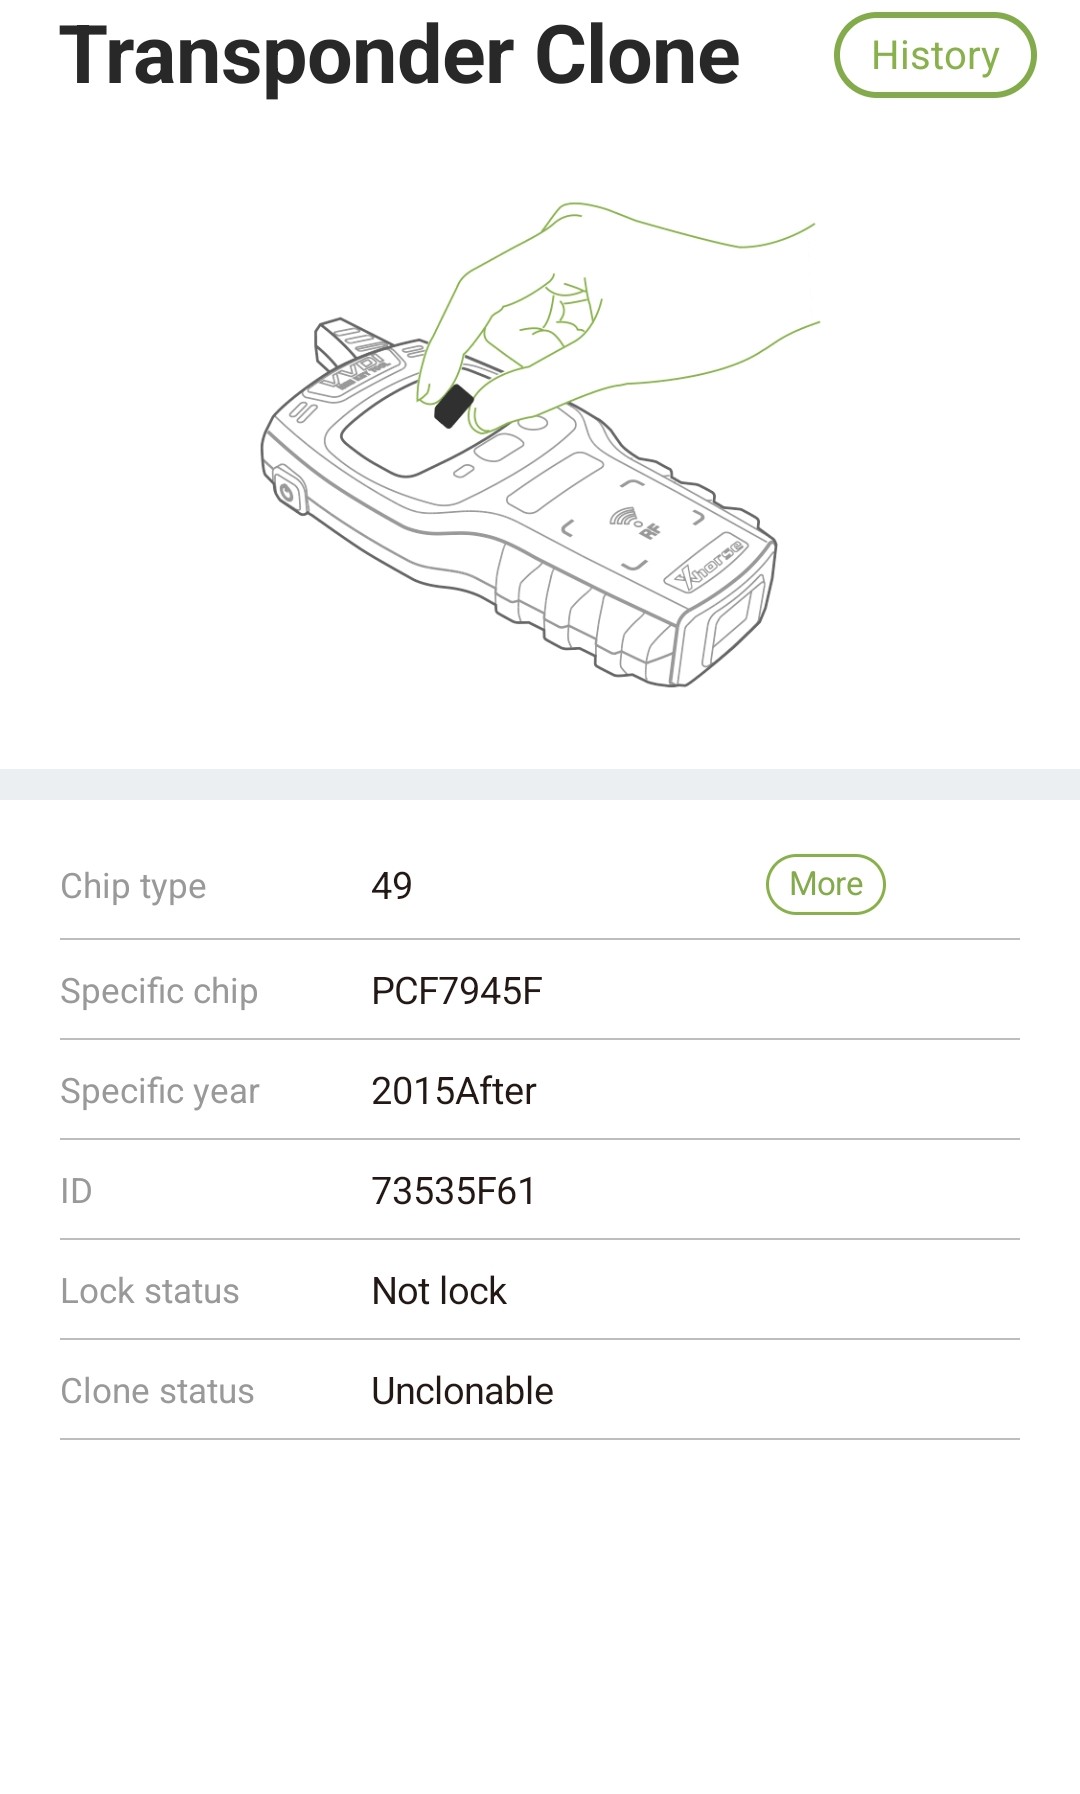Tap the Xhorse logo on the device
Screen dimensions: 1080x1794
(708, 564)
